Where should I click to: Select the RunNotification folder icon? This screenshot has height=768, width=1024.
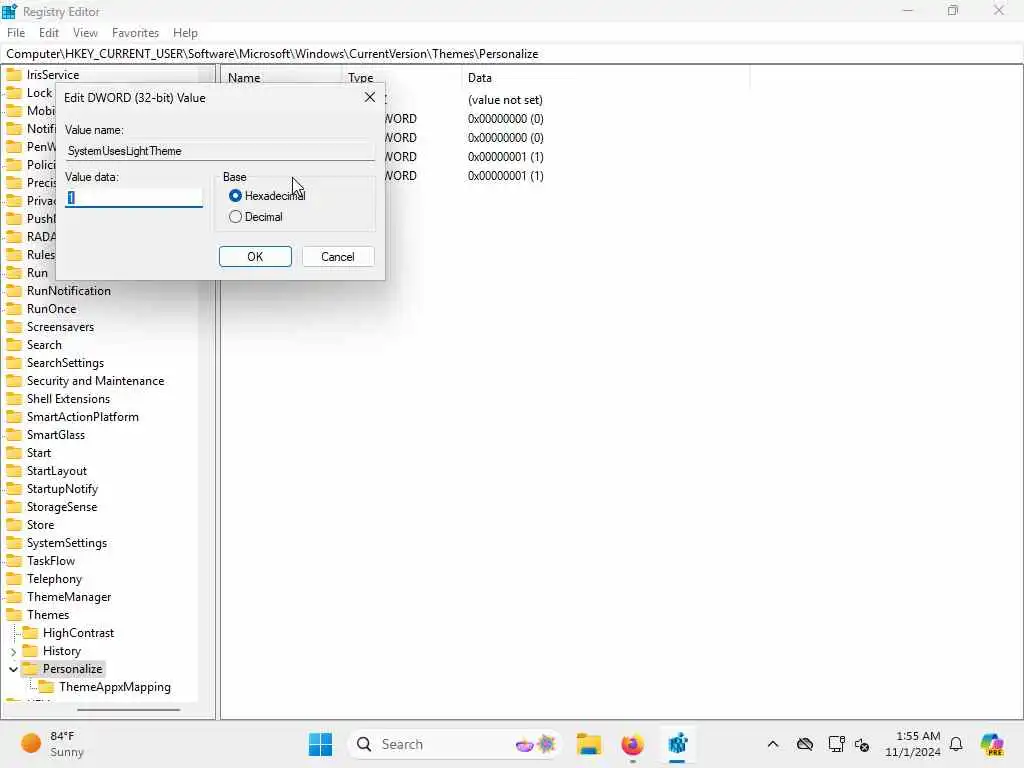(x=14, y=291)
